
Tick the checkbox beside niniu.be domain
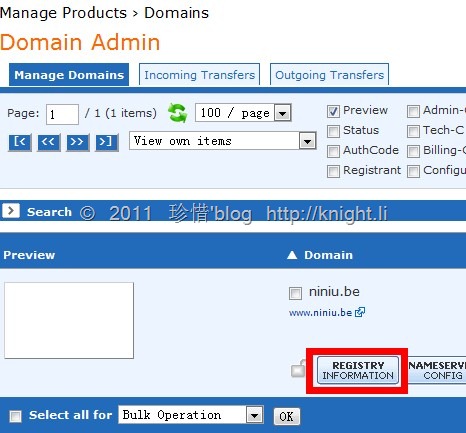(x=295, y=293)
